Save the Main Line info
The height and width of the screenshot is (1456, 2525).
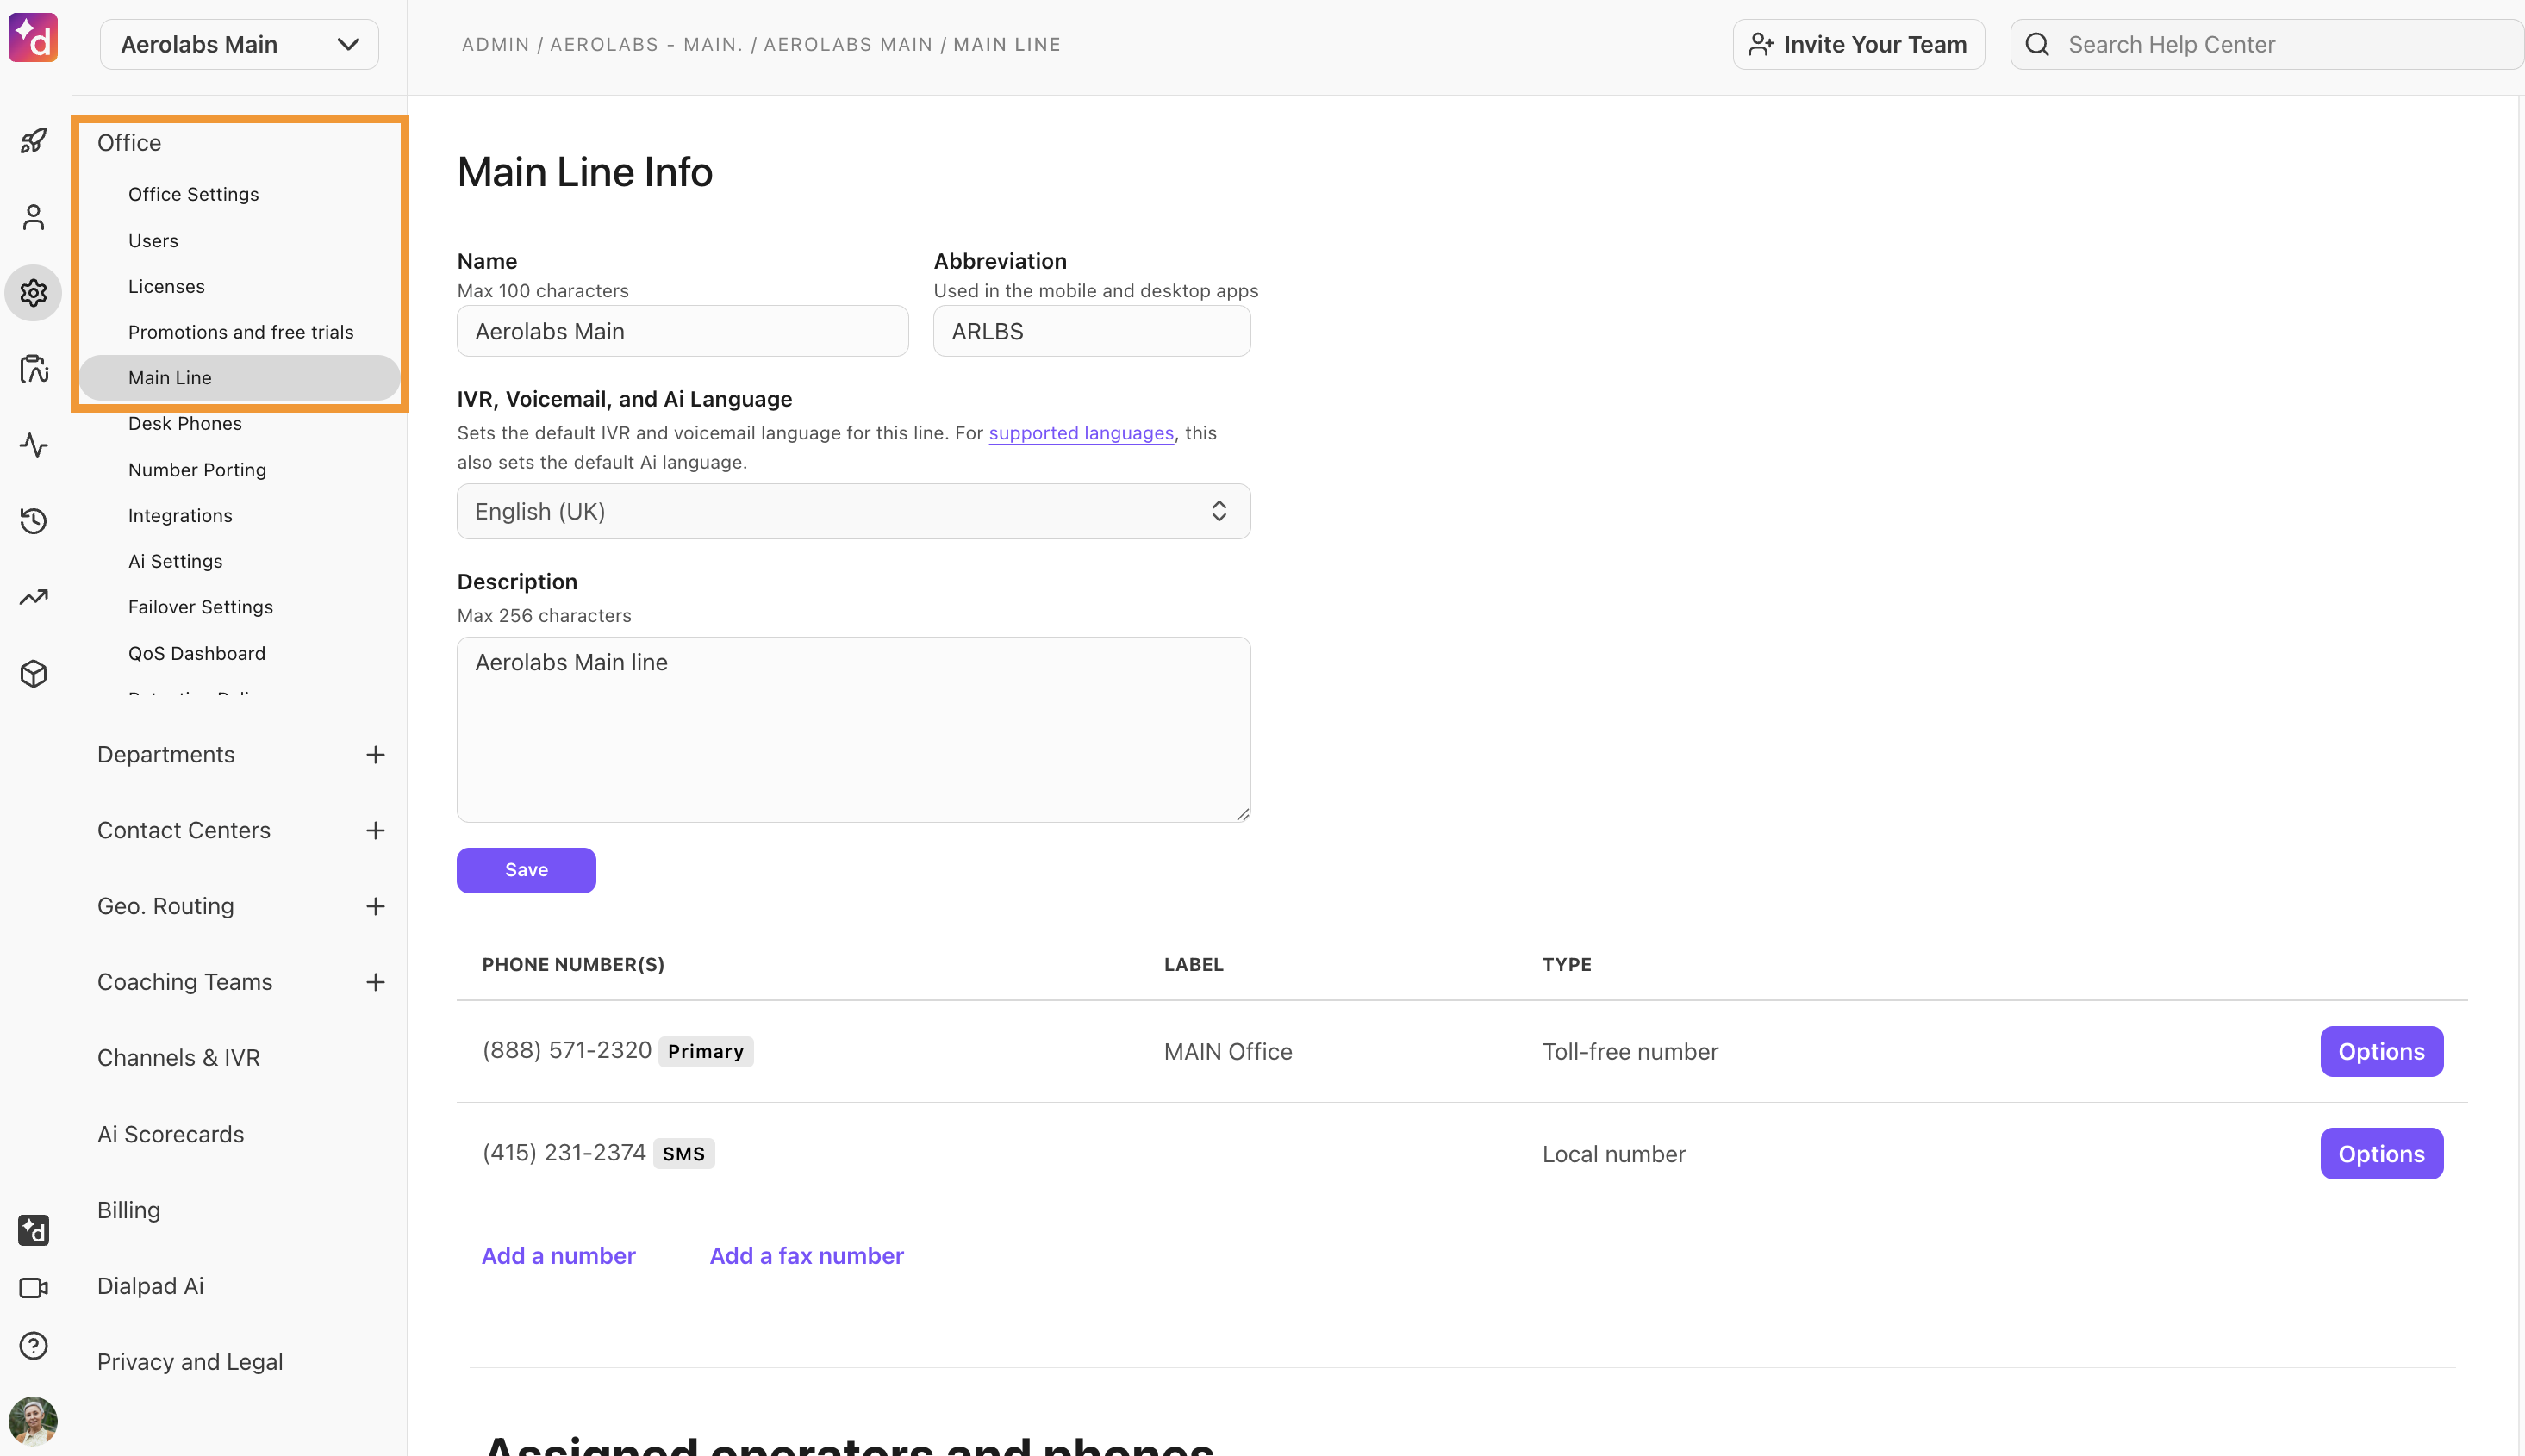pyautogui.click(x=526, y=870)
